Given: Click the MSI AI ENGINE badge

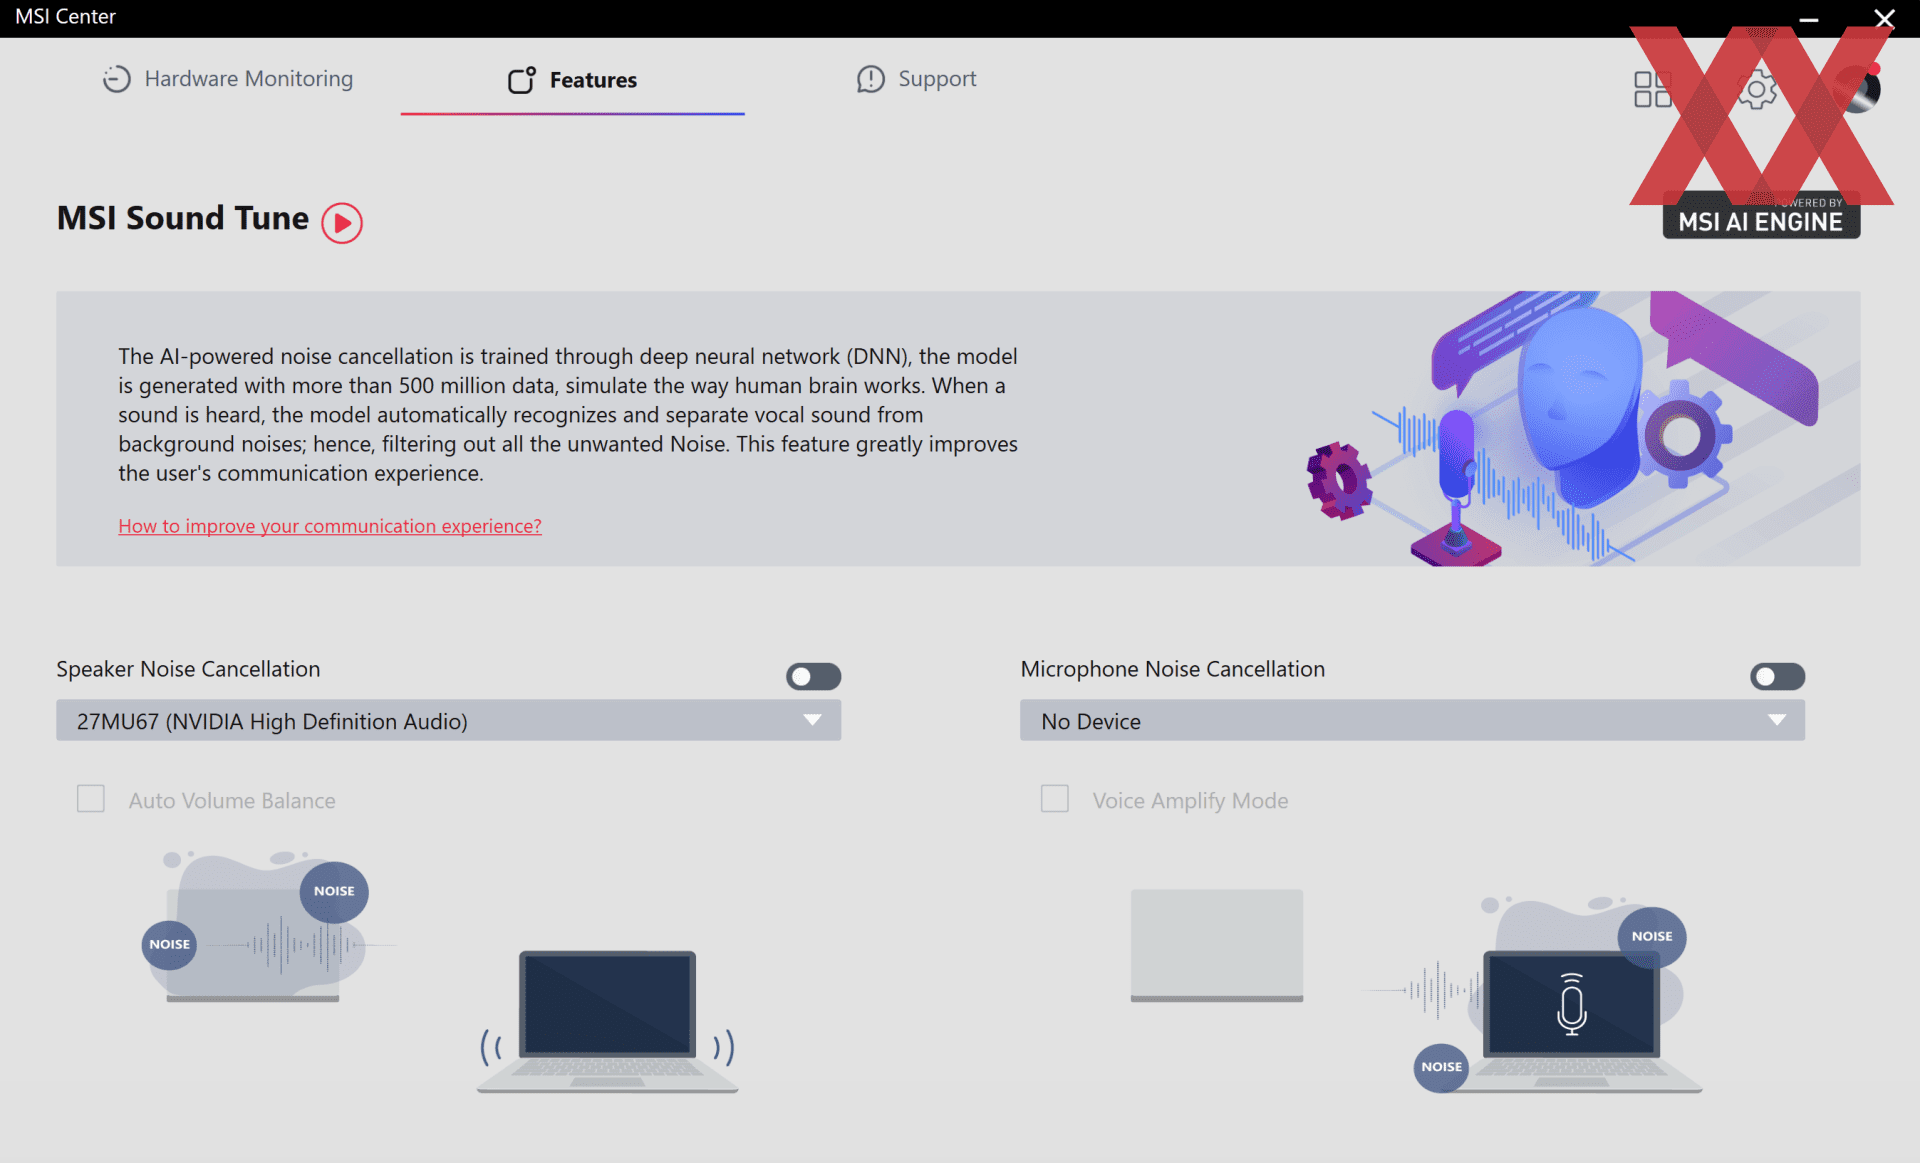Looking at the screenshot, I should click(x=1761, y=215).
